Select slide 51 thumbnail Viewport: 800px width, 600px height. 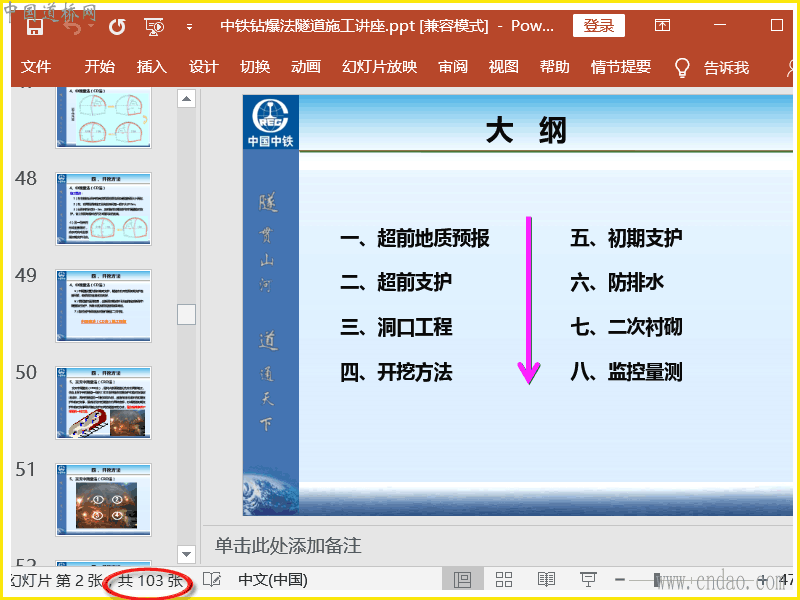click(104, 499)
